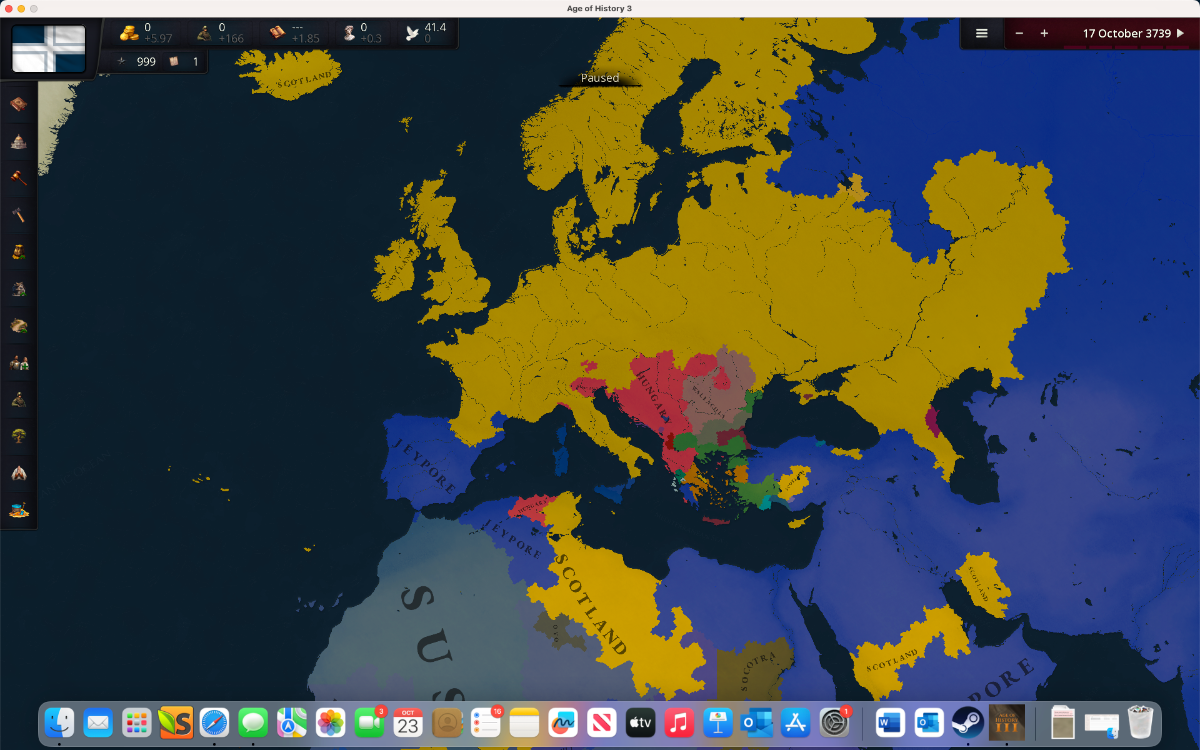The image size is (1200, 750).
Task: Click the manpower value +166
Action: click(x=231, y=39)
